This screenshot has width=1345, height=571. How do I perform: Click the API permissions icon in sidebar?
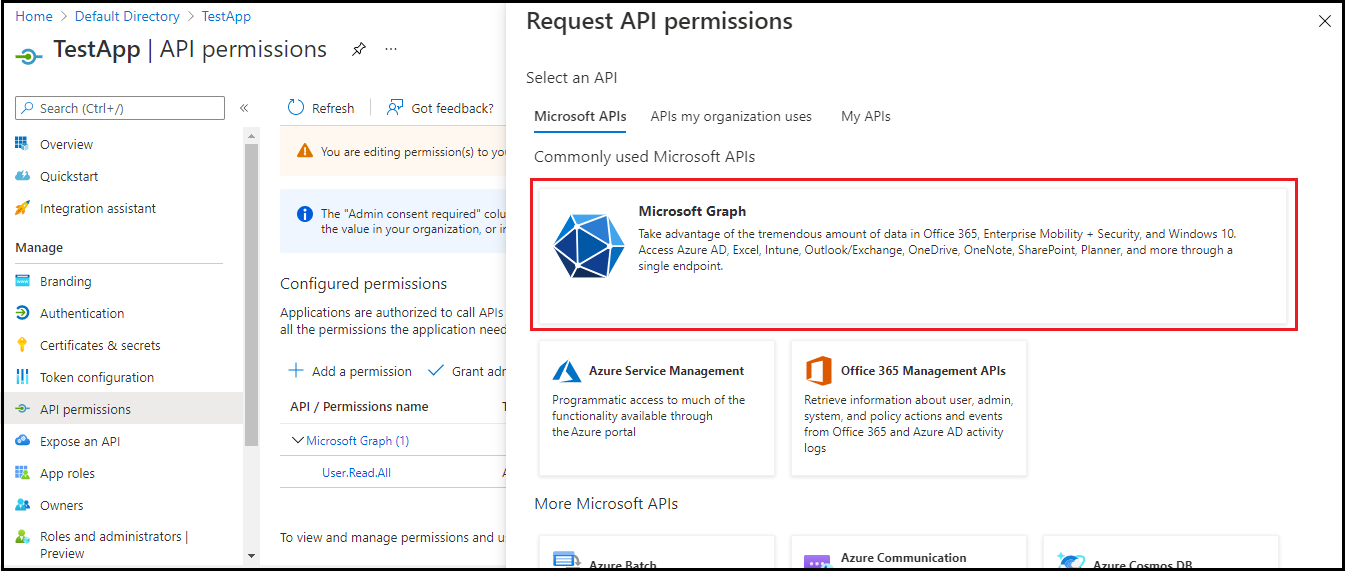tap(22, 409)
